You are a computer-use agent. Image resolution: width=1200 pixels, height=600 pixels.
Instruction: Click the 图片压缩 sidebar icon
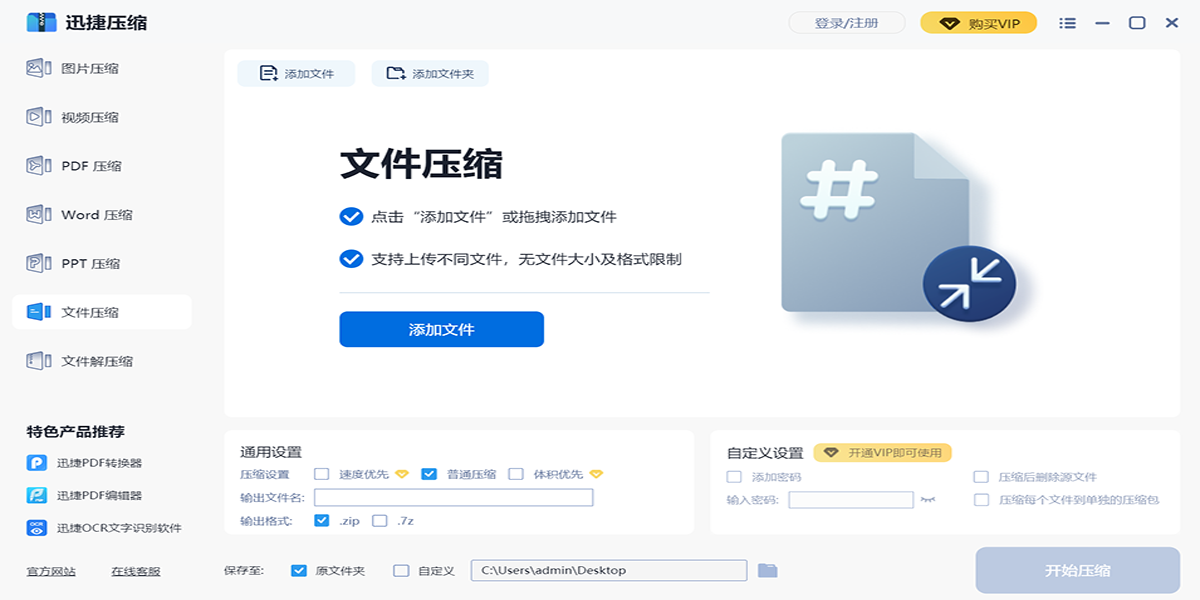point(38,68)
